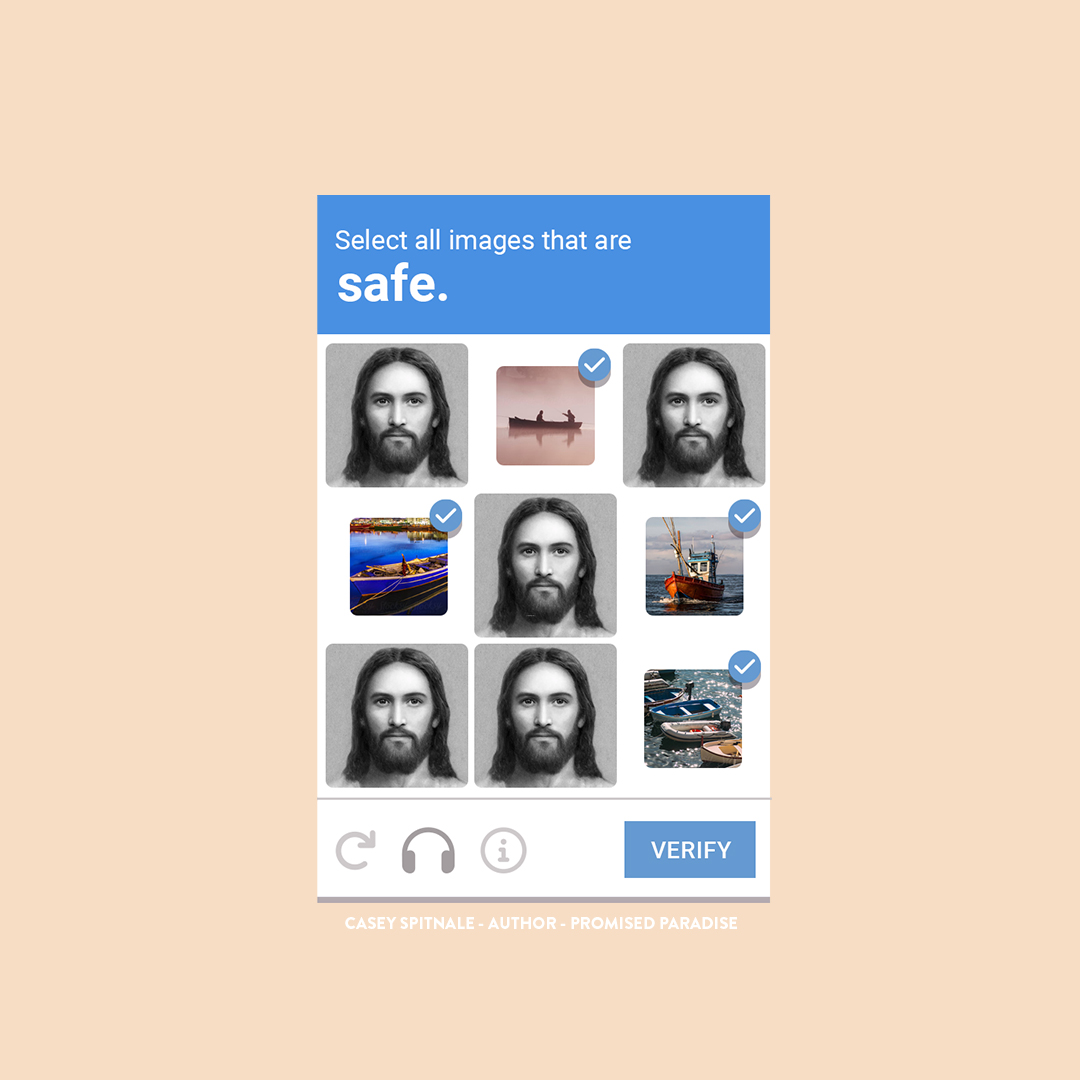Click the word safe in header
This screenshot has height=1080, width=1080.
[x=393, y=284]
